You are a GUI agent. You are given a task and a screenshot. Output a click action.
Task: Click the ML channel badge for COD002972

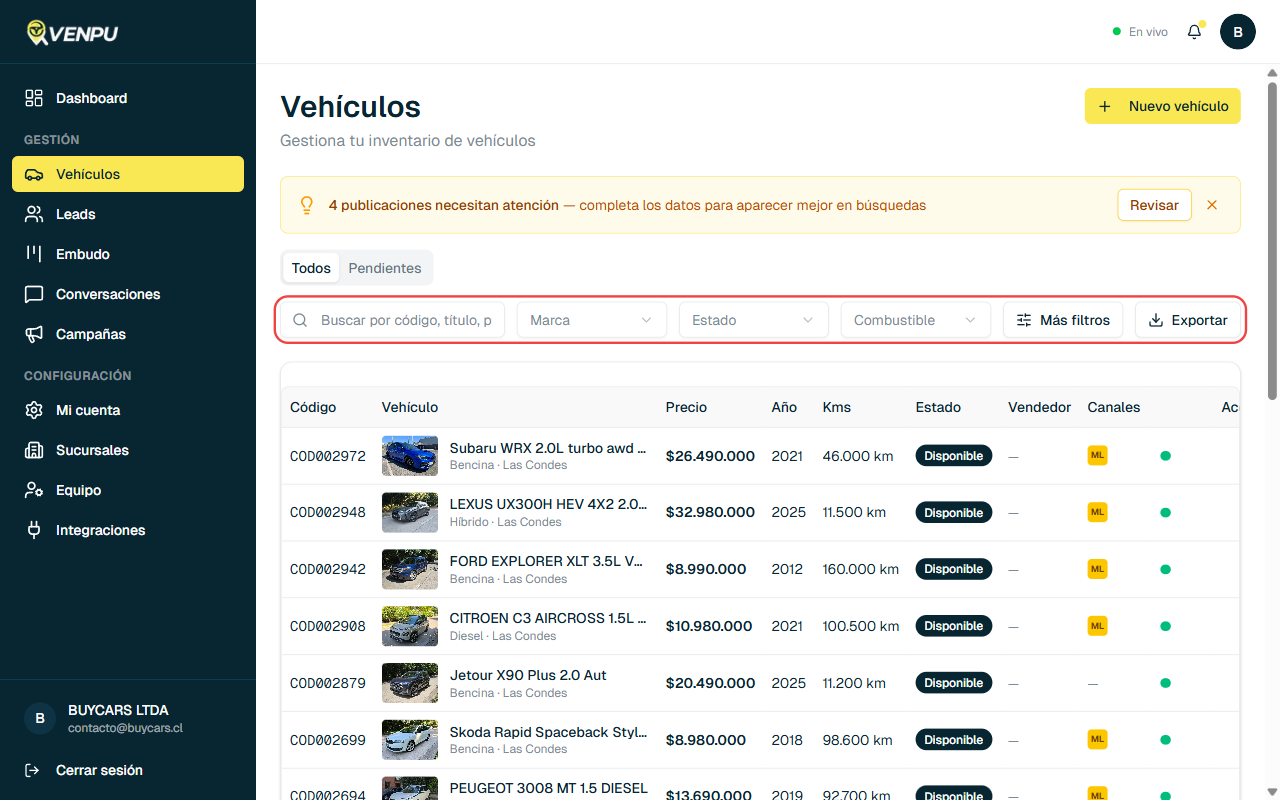[1097, 455]
